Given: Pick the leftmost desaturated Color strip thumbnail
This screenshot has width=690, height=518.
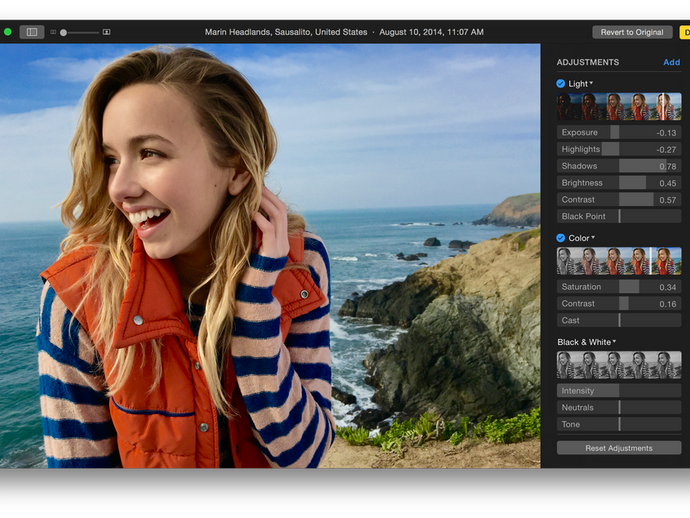Looking at the screenshot, I should tap(567, 261).
